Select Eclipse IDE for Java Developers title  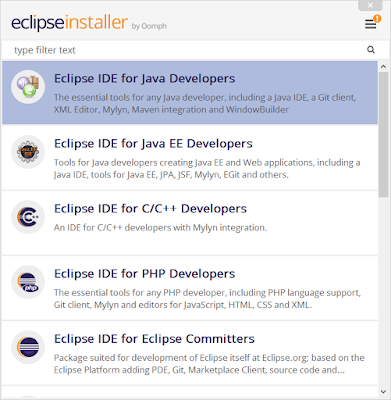(144, 79)
